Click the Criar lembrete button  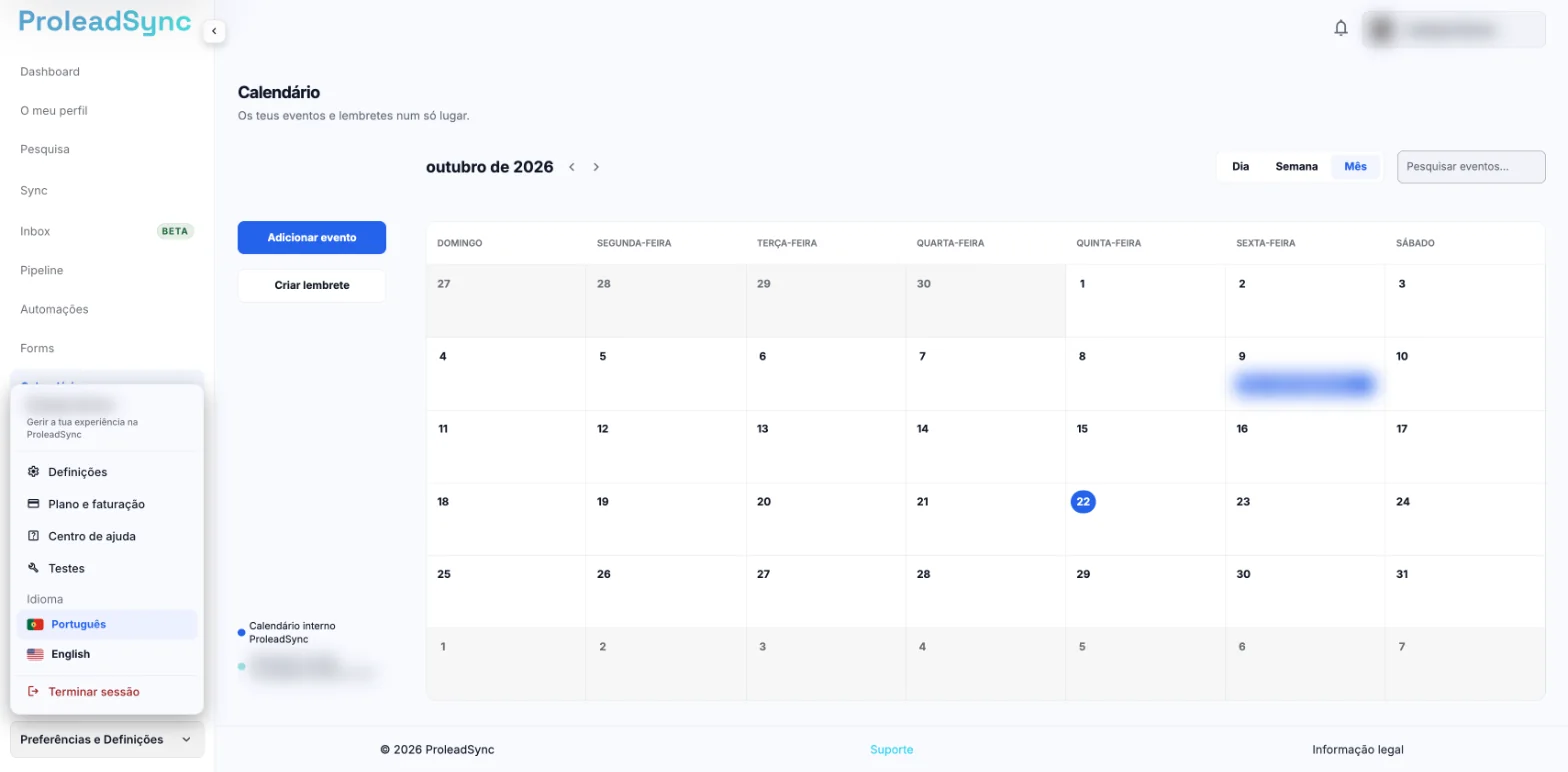[312, 286]
